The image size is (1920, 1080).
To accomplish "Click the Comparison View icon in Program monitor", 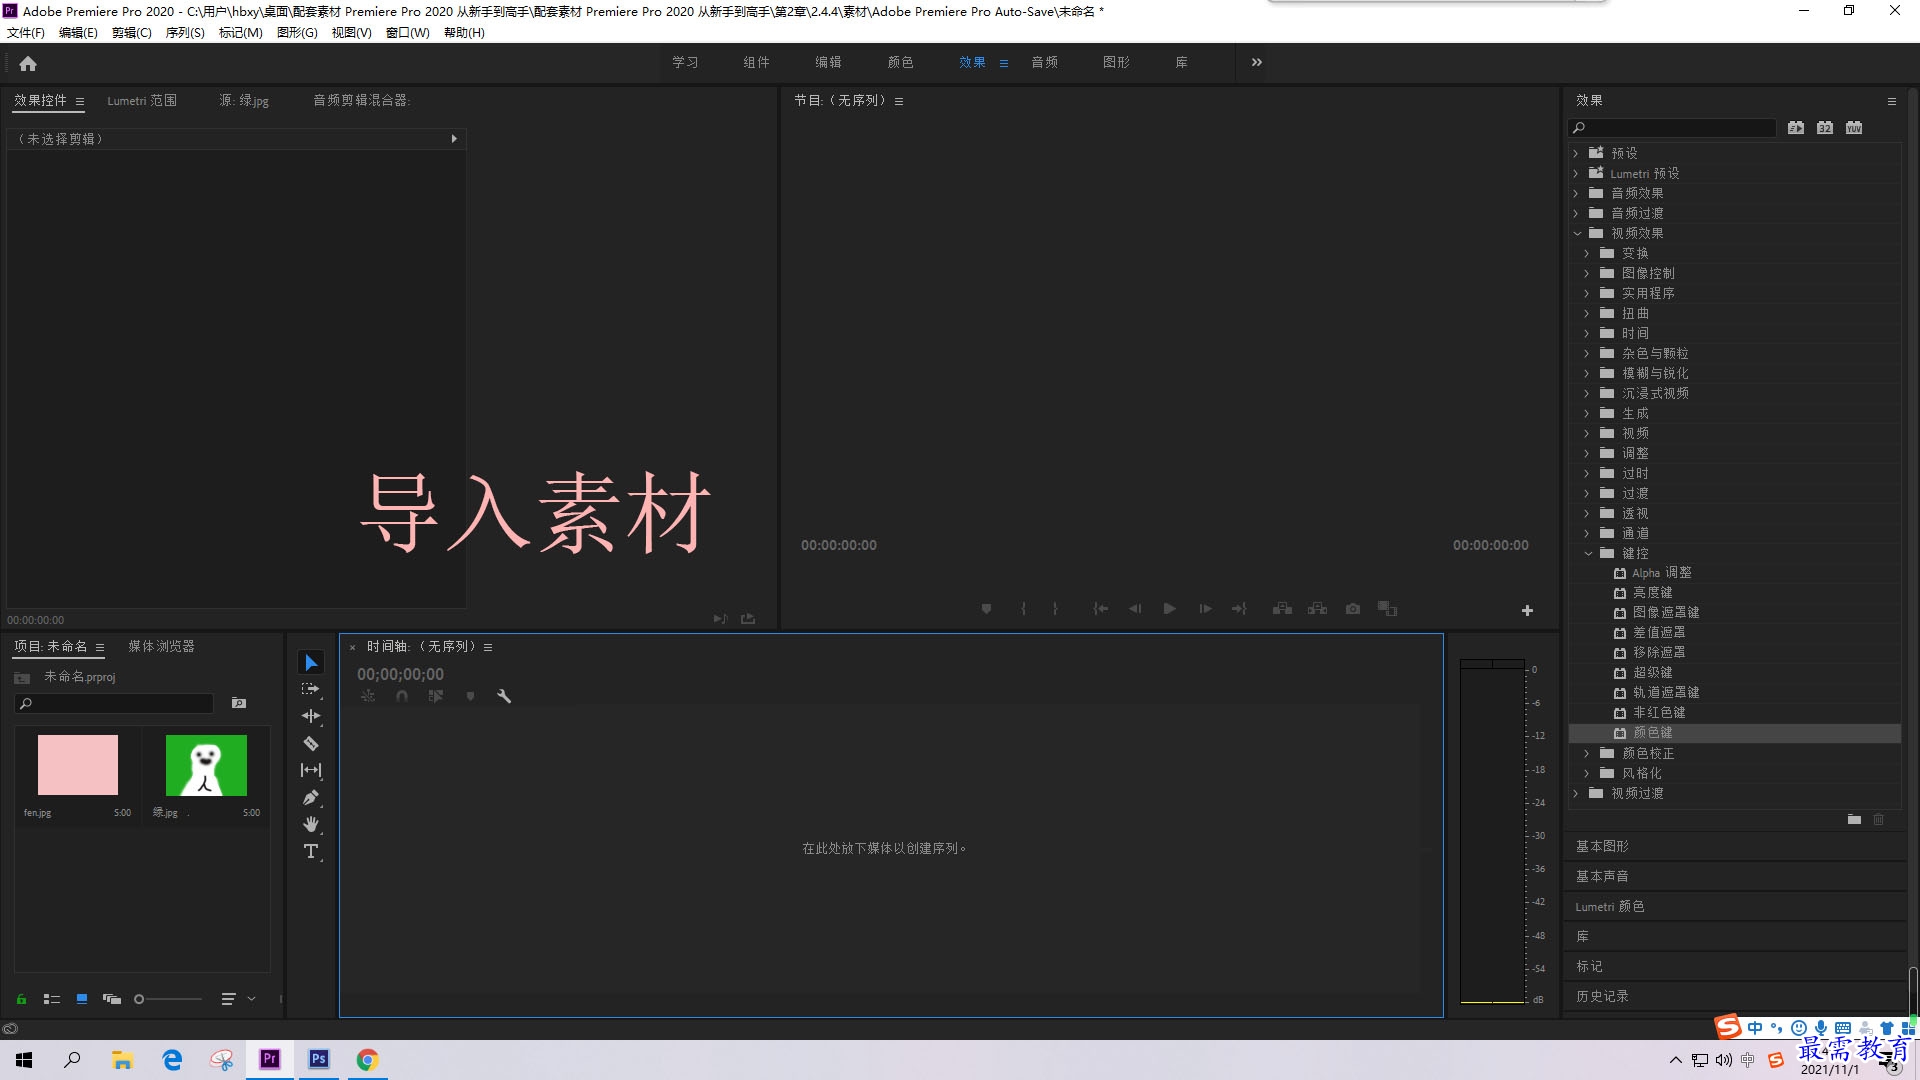I will pos(1388,609).
